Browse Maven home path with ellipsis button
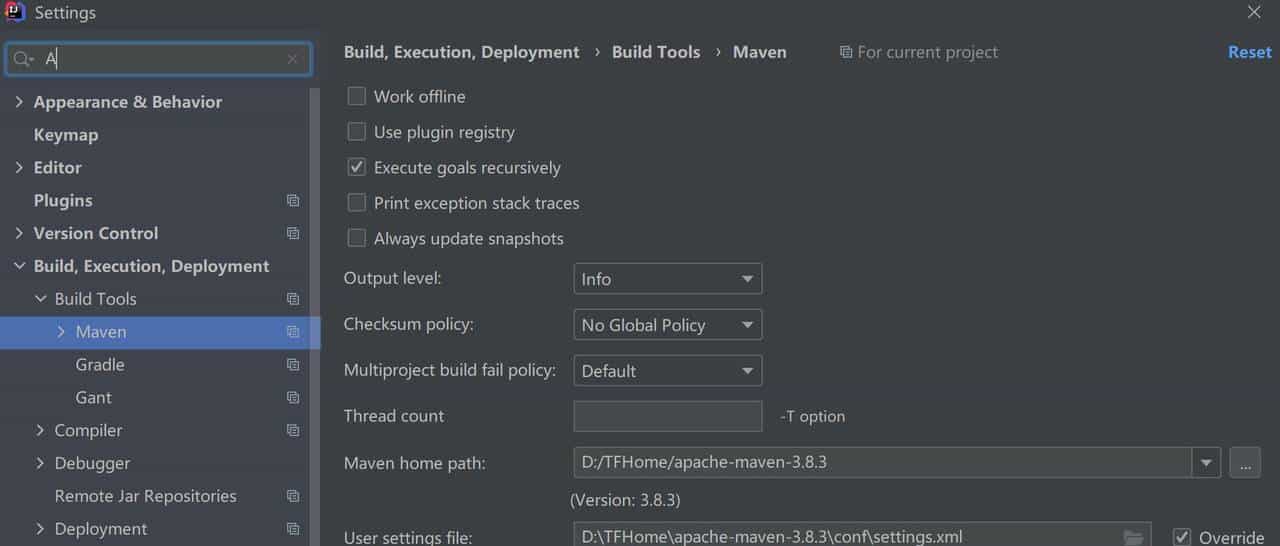 (x=1244, y=463)
